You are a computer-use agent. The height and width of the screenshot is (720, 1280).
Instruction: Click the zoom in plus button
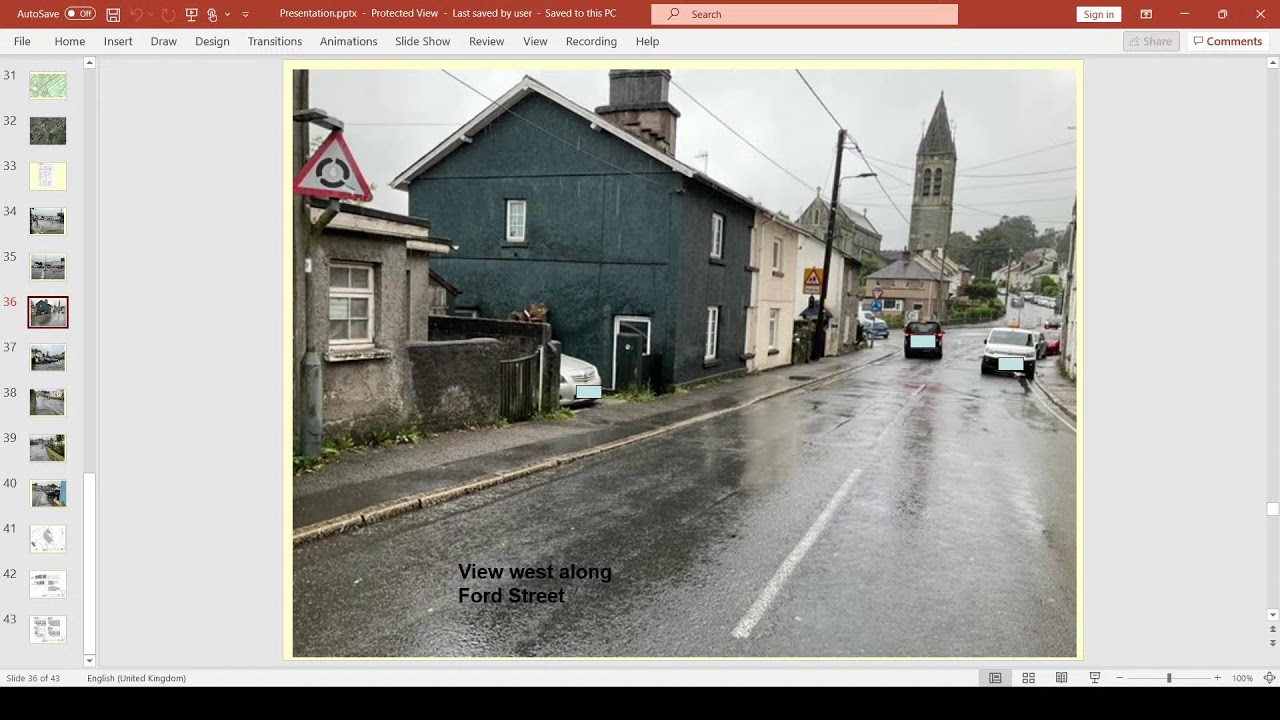(x=1217, y=678)
